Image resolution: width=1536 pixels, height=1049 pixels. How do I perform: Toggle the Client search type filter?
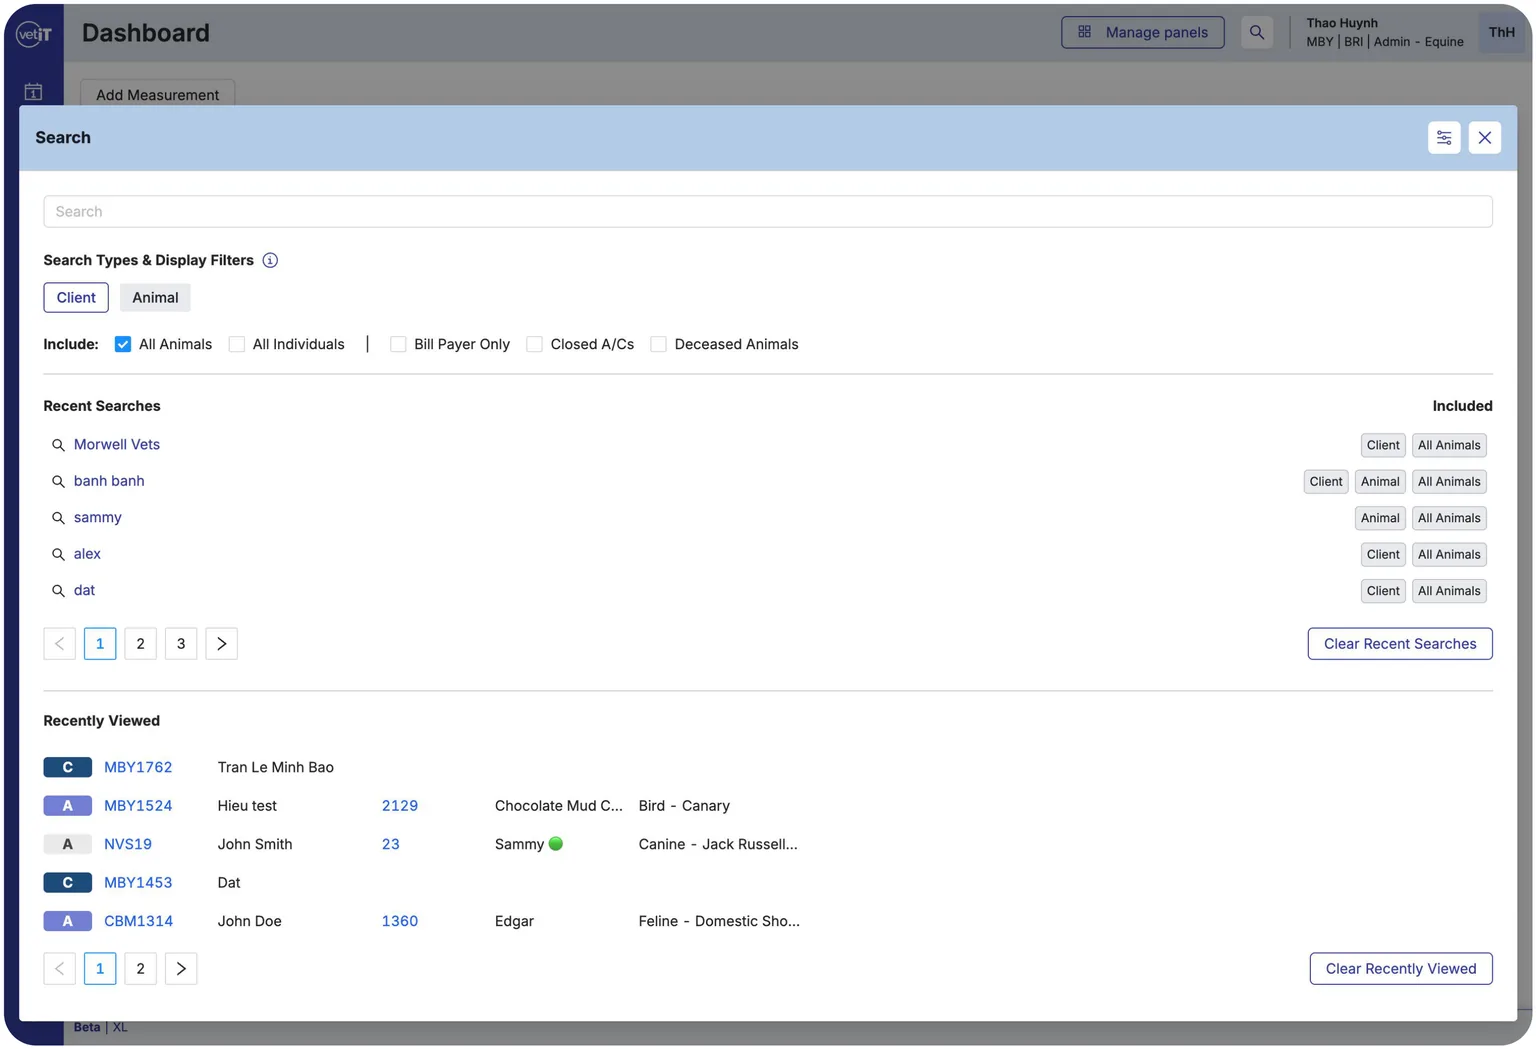pyautogui.click(x=76, y=298)
